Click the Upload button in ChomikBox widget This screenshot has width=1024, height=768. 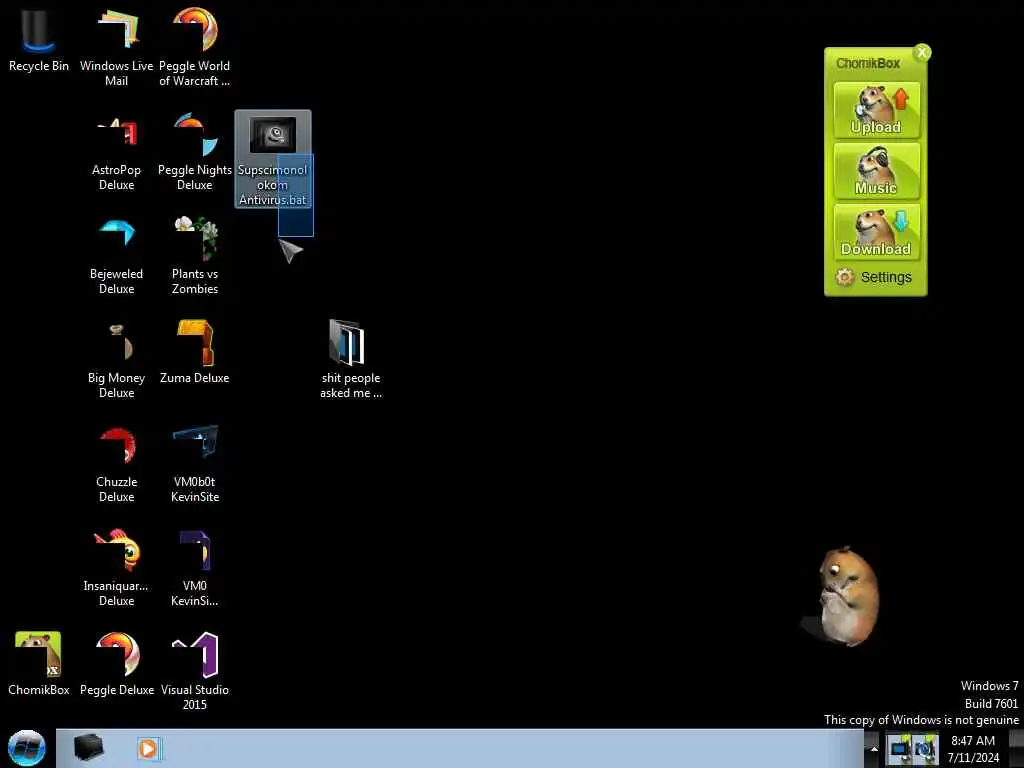[876, 110]
